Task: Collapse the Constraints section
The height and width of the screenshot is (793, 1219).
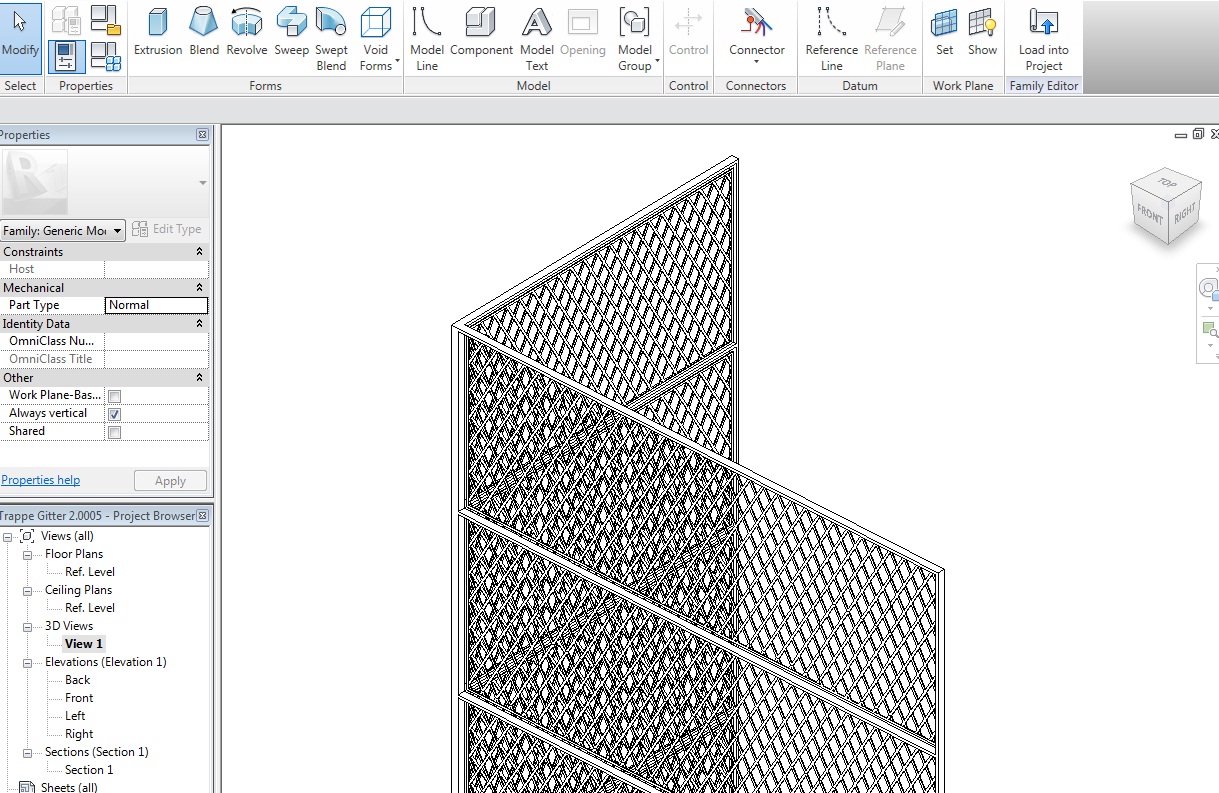Action: click(x=199, y=252)
